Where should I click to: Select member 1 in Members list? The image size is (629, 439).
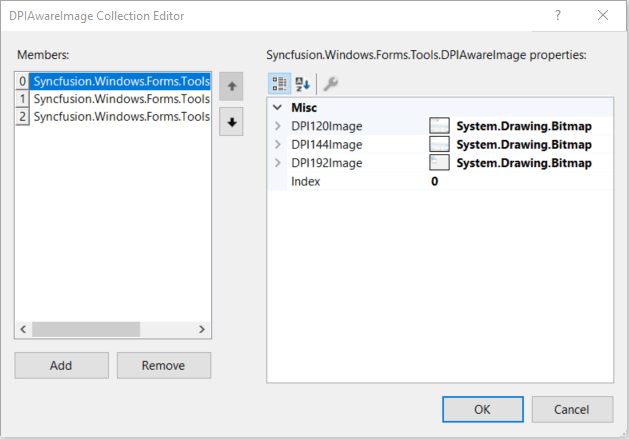pyautogui.click(x=113, y=99)
